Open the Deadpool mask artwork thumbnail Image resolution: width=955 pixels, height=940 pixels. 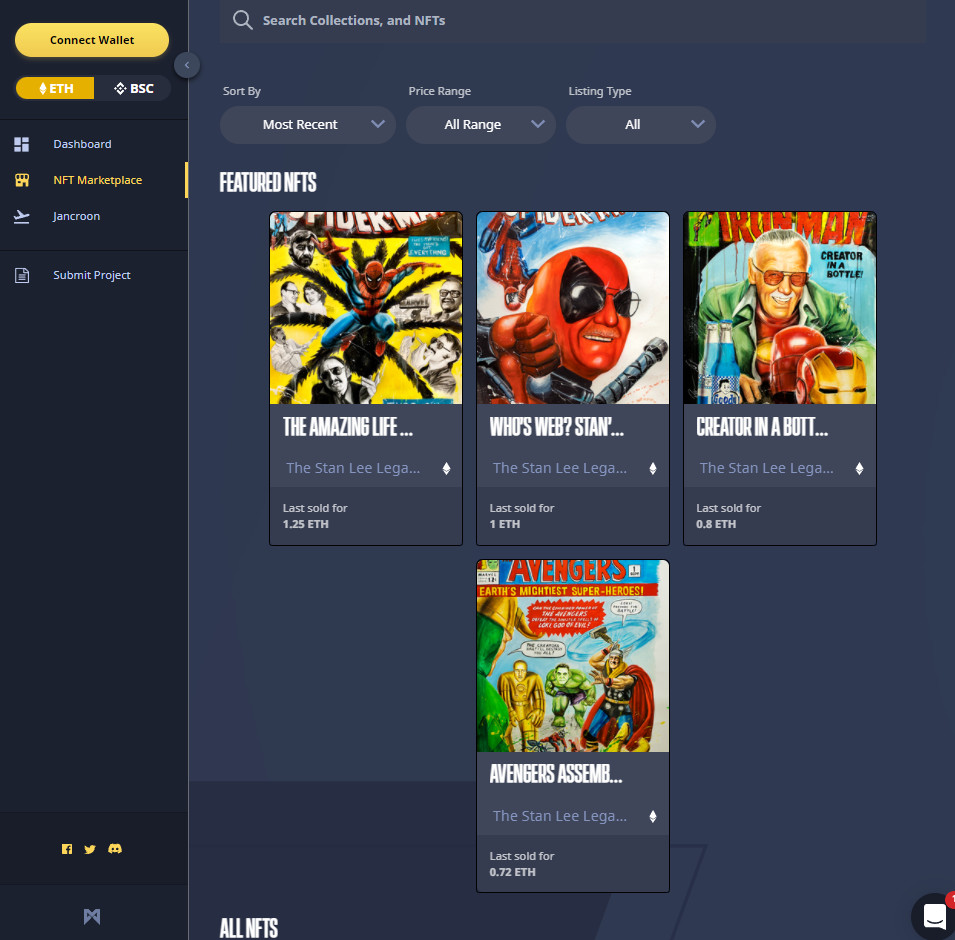click(573, 308)
